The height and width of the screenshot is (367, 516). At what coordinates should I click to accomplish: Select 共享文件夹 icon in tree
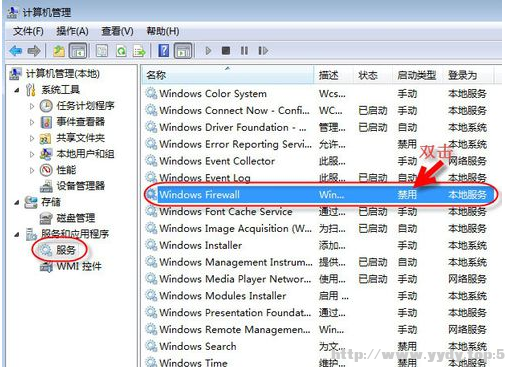coord(45,138)
